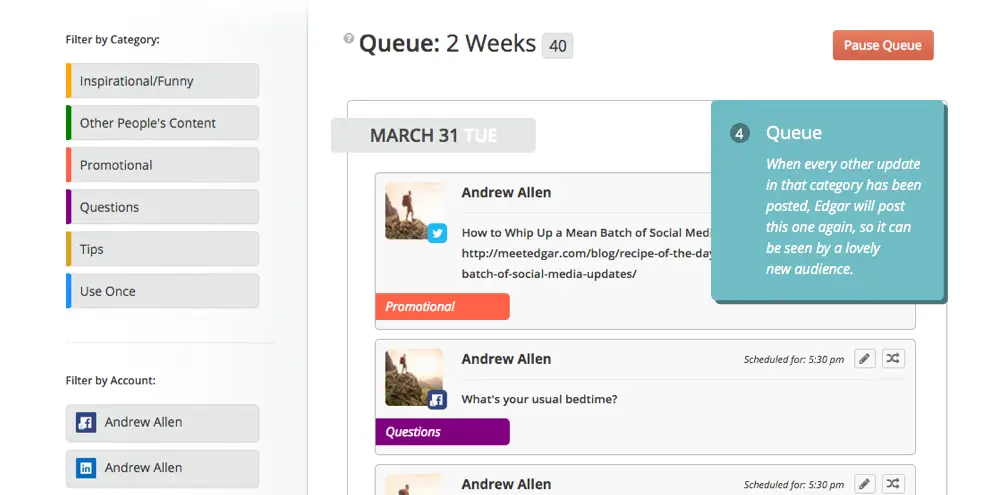1000x495 pixels.
Task: Filter queue by Other People's Content
Action: (x=163, y=123)
